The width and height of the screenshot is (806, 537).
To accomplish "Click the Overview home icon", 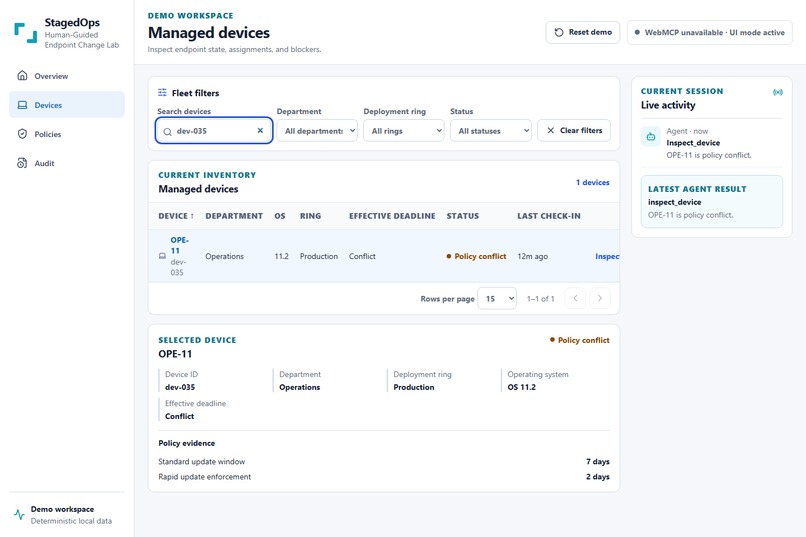I will click(22, 76).
